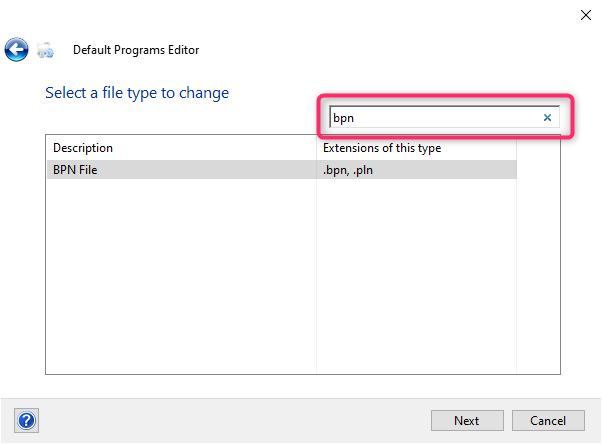Click the .bpn, .pln extensions cell
Image resolution: width=602 pixels, height=444 pixels.
click(x=416, y=170)
